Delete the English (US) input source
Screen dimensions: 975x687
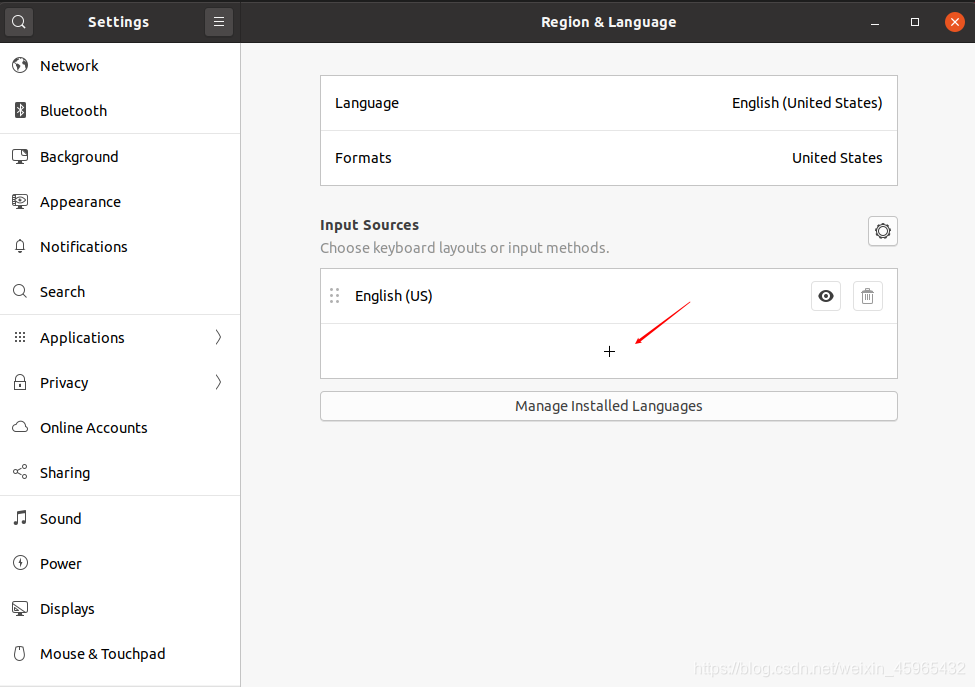(x=867, y=296)
